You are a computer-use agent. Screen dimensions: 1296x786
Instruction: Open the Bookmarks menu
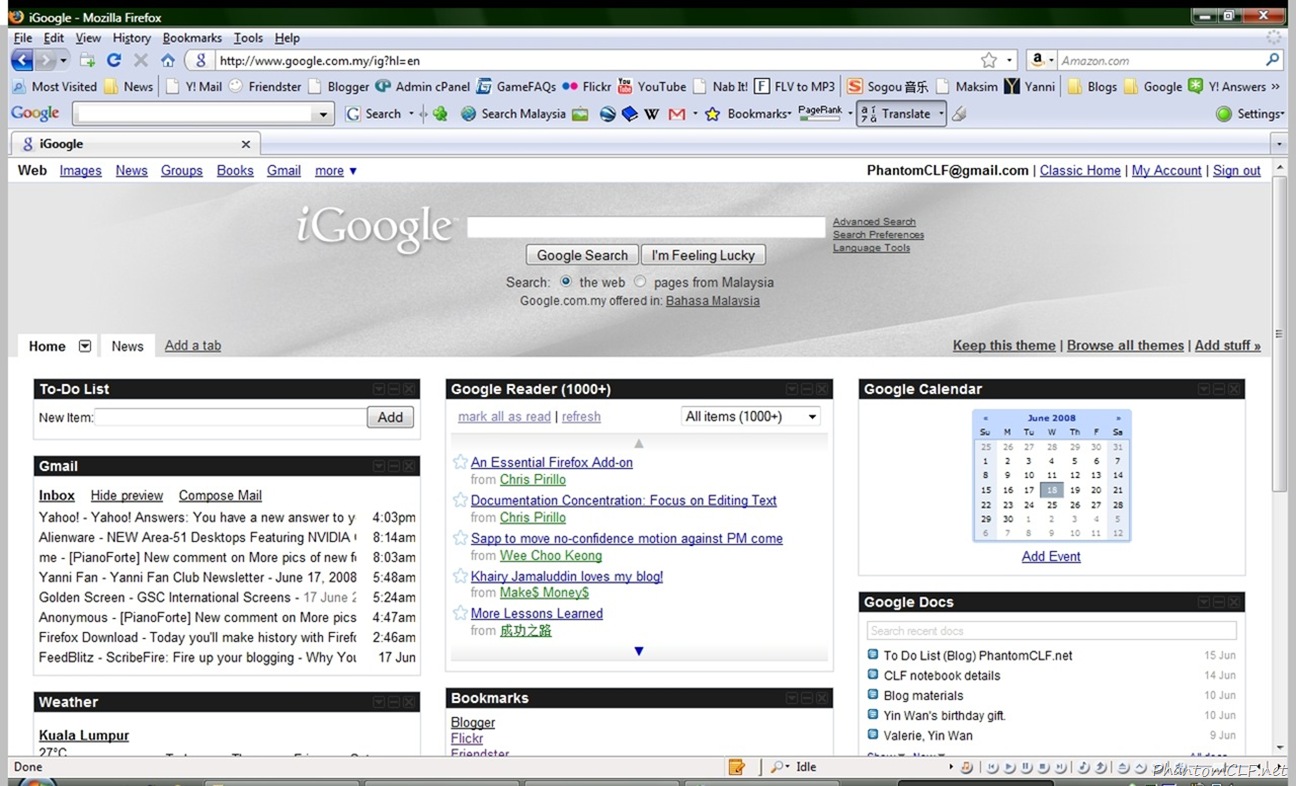192,38
